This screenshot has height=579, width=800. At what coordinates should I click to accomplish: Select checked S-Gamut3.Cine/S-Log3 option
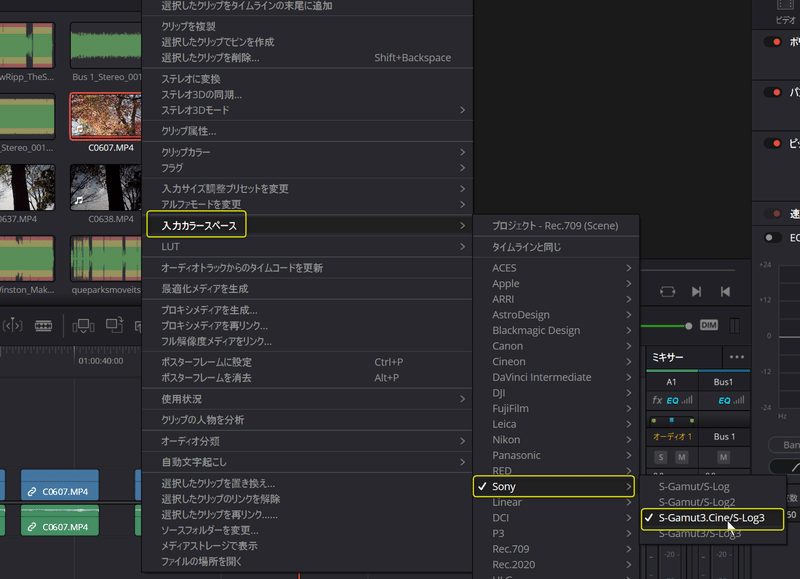coord(713,518)
